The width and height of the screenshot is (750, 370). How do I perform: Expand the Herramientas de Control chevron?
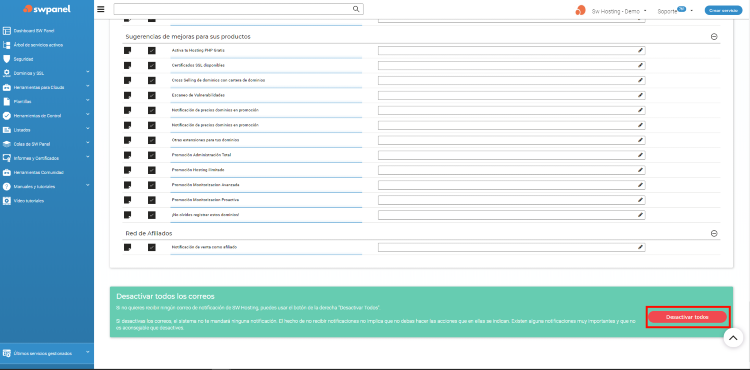pos(88,115)
